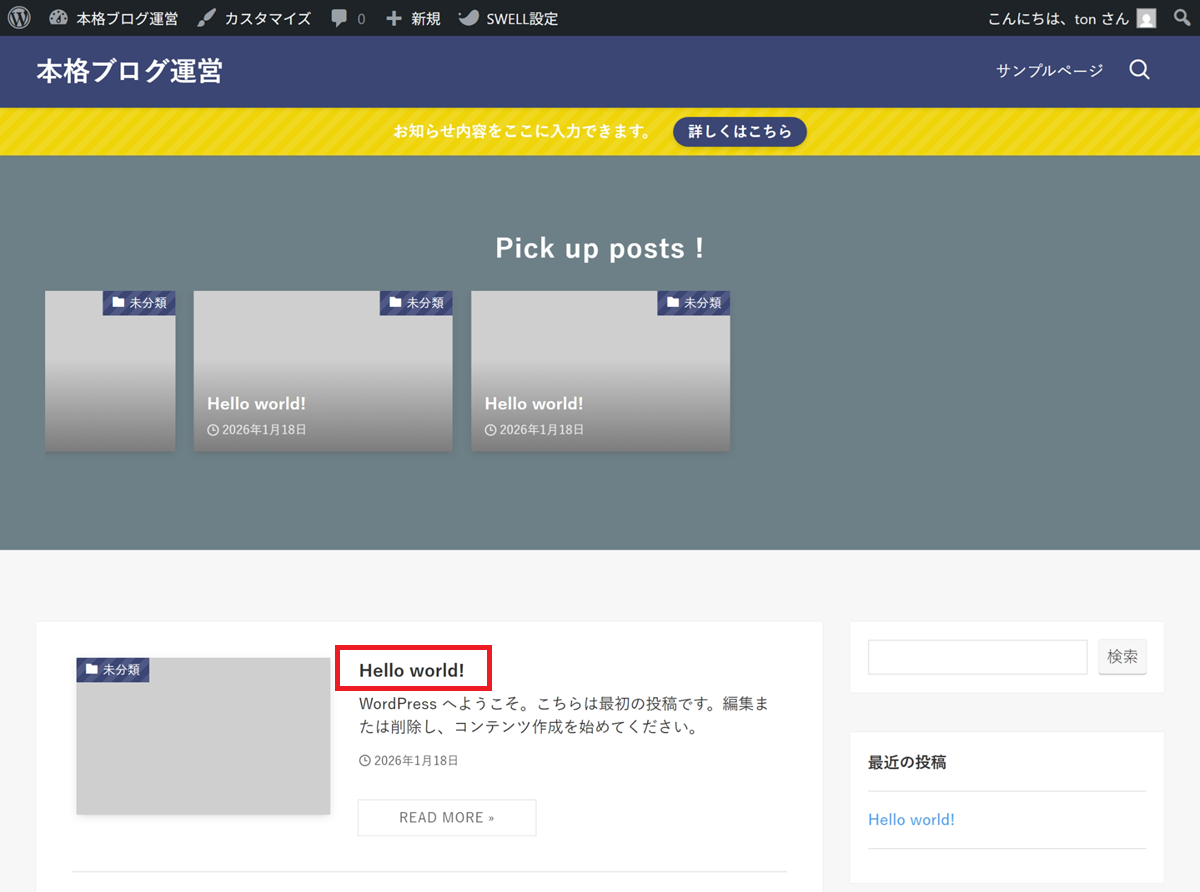This screenshot has height=892, width=1200.
Task: Click the READ MORE » button
Action: 446,817
